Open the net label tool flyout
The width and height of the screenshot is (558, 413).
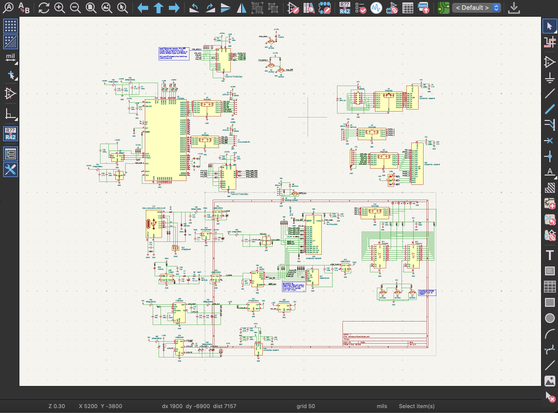click(549, 172)
